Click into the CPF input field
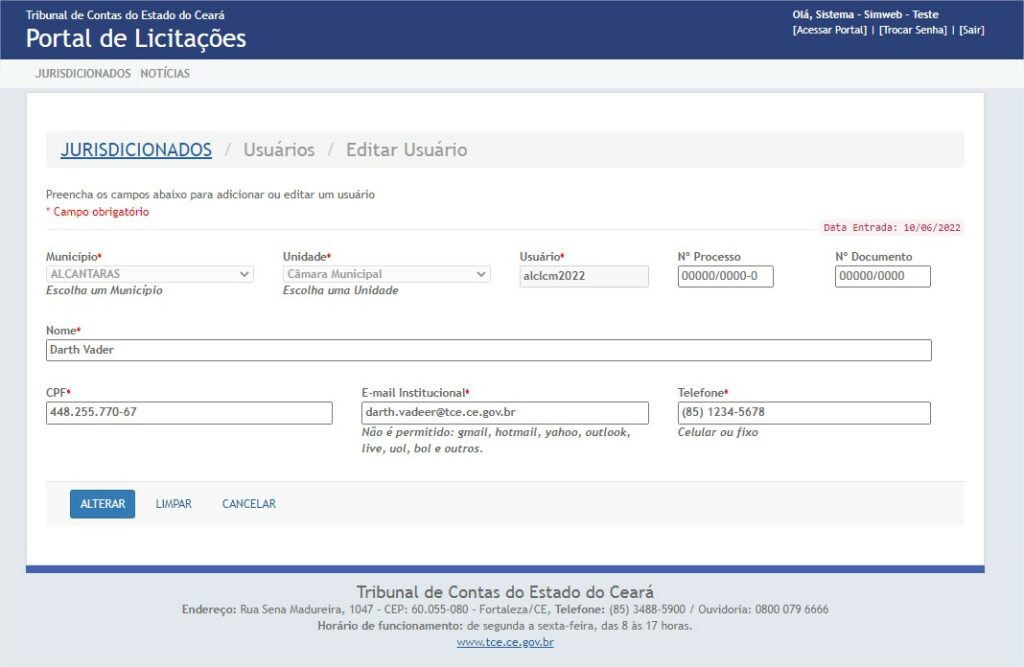 pyautogui.click(x=189, y=413)
